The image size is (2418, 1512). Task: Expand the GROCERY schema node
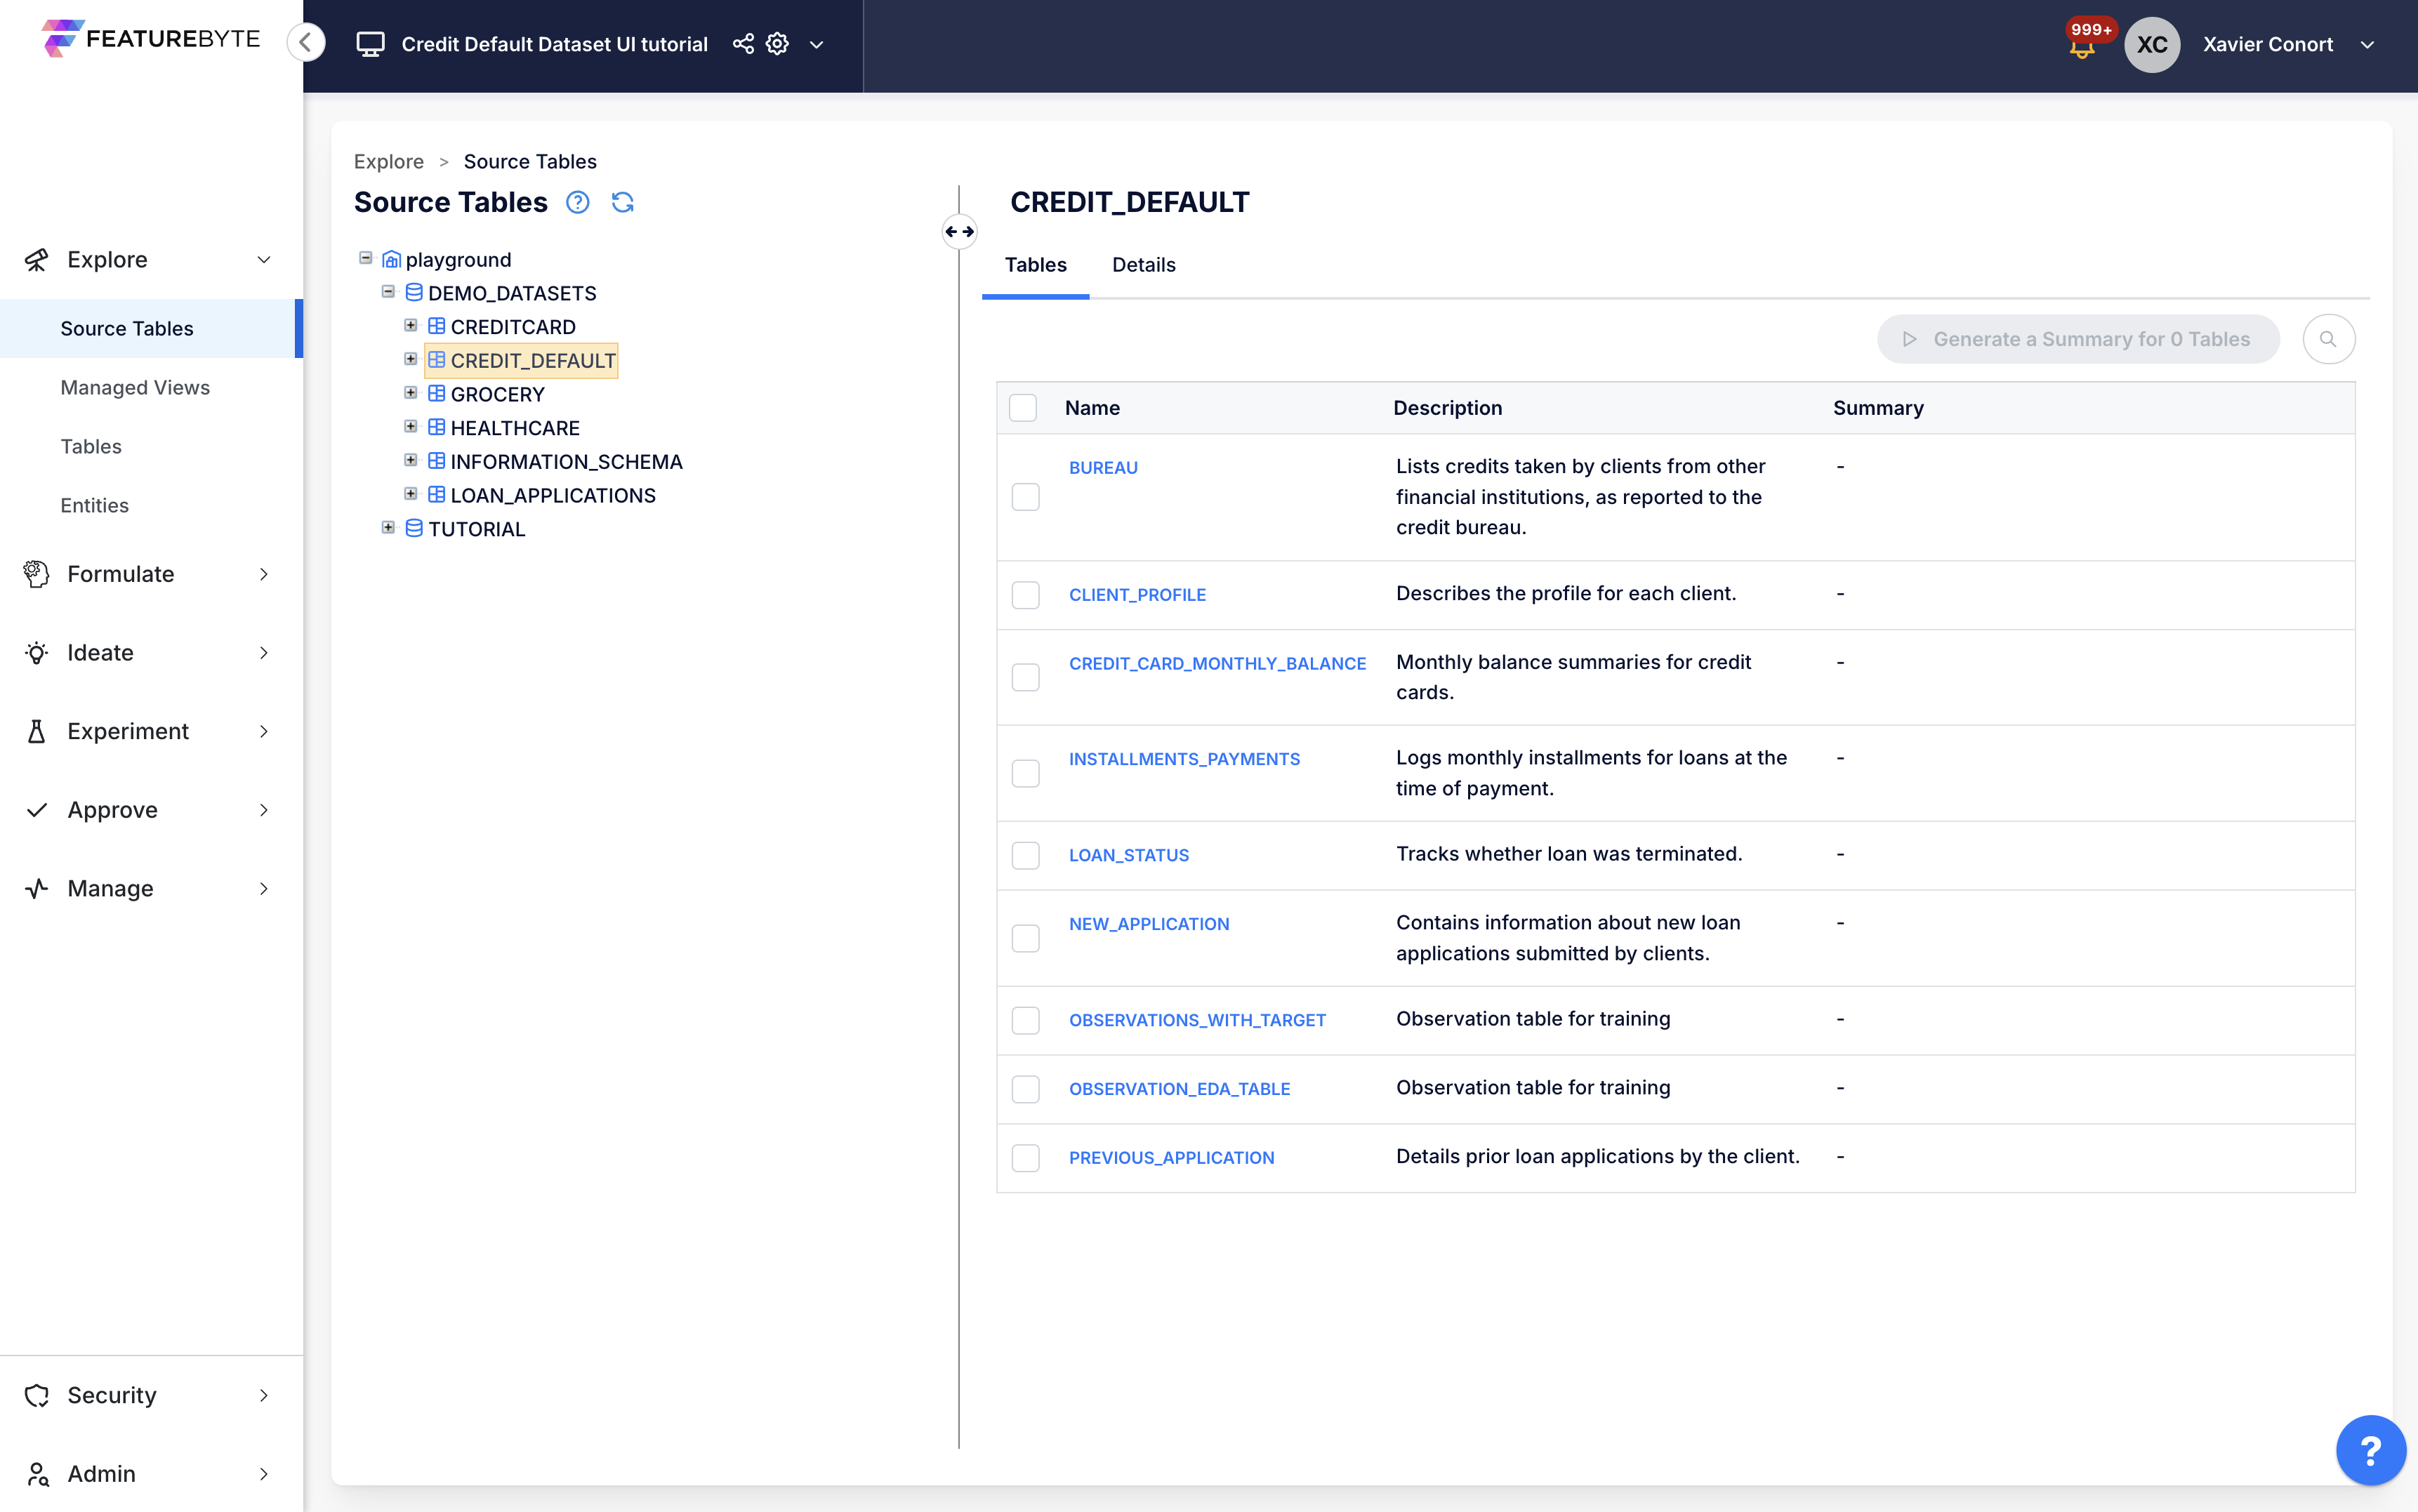point(410,393)
